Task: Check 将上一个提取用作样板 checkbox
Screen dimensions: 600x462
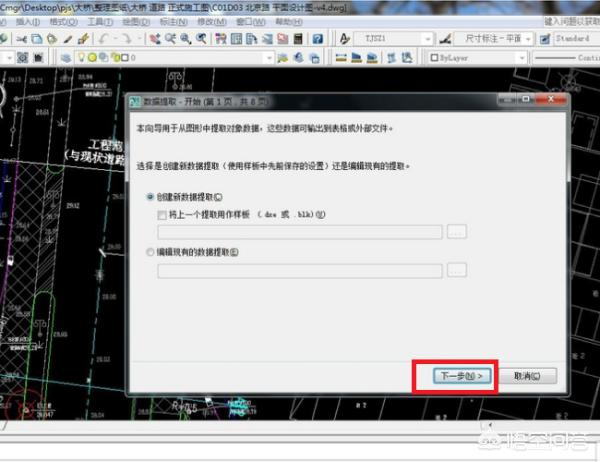Action: click(x=163, y=214)
